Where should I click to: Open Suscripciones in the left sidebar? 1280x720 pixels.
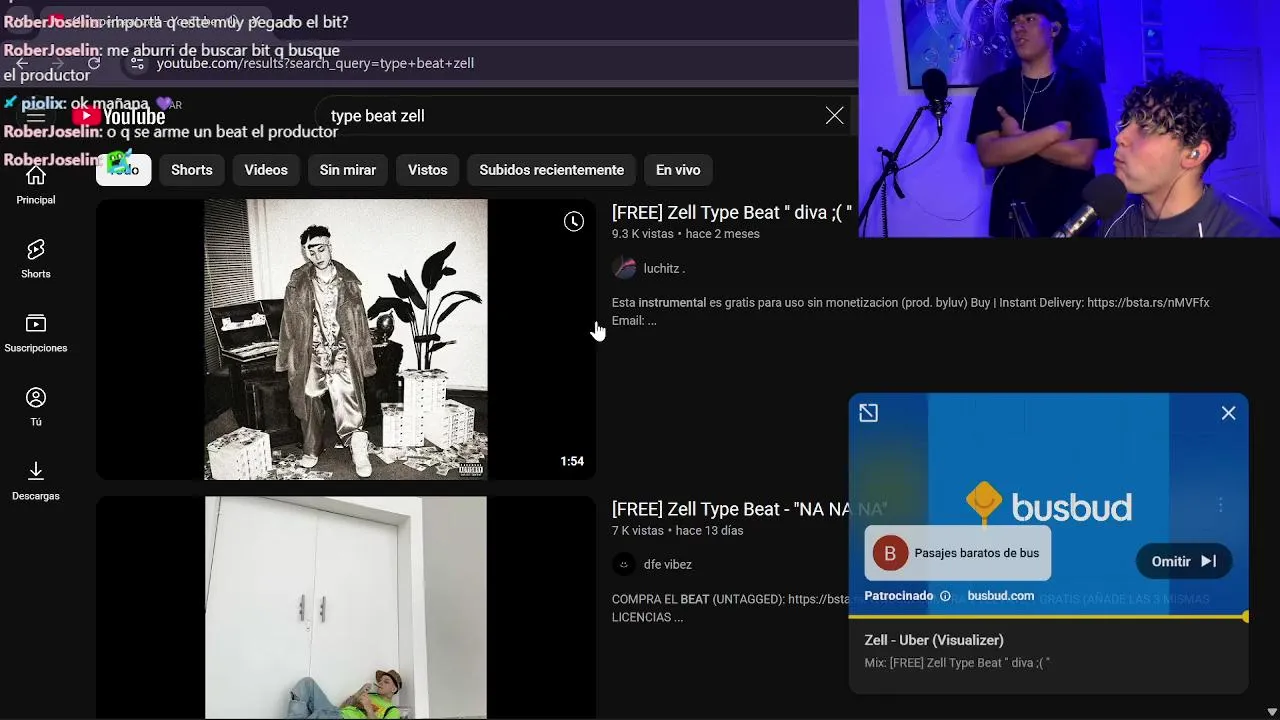coord(36,333)
